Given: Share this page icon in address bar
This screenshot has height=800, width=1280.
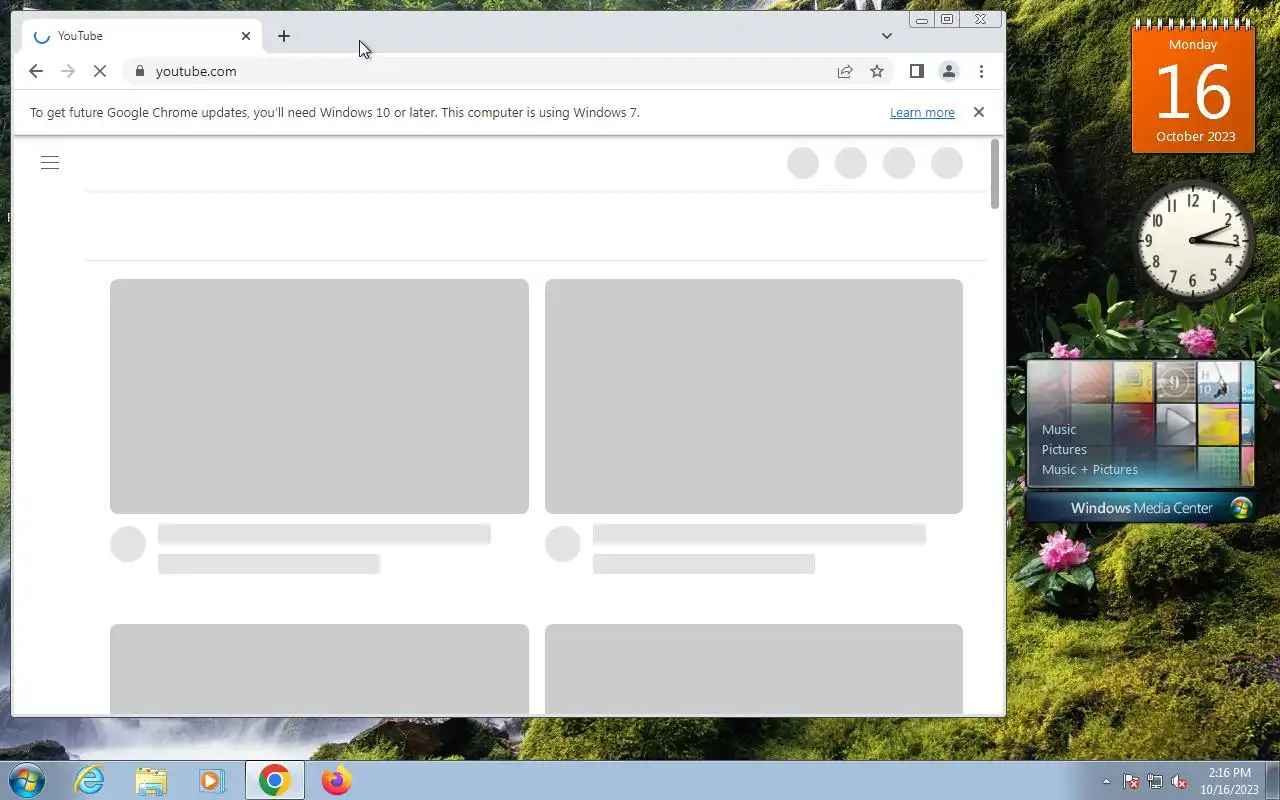Looking at the screenshot, I should [x=845, y=71].
